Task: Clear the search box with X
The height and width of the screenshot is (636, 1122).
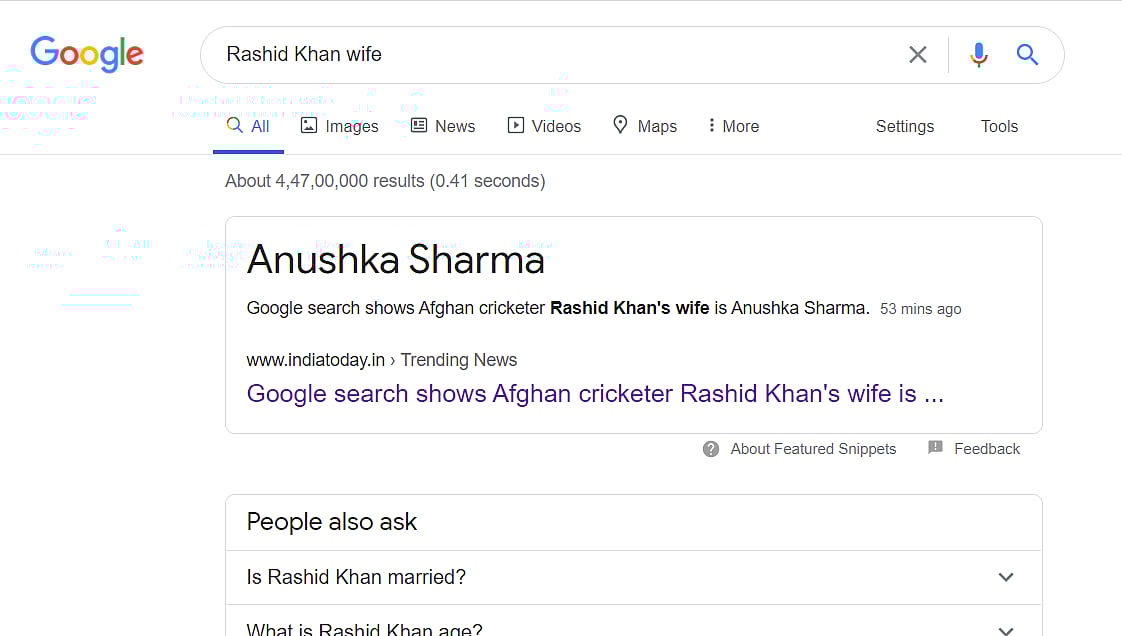Action: click(x=917, y=55)
